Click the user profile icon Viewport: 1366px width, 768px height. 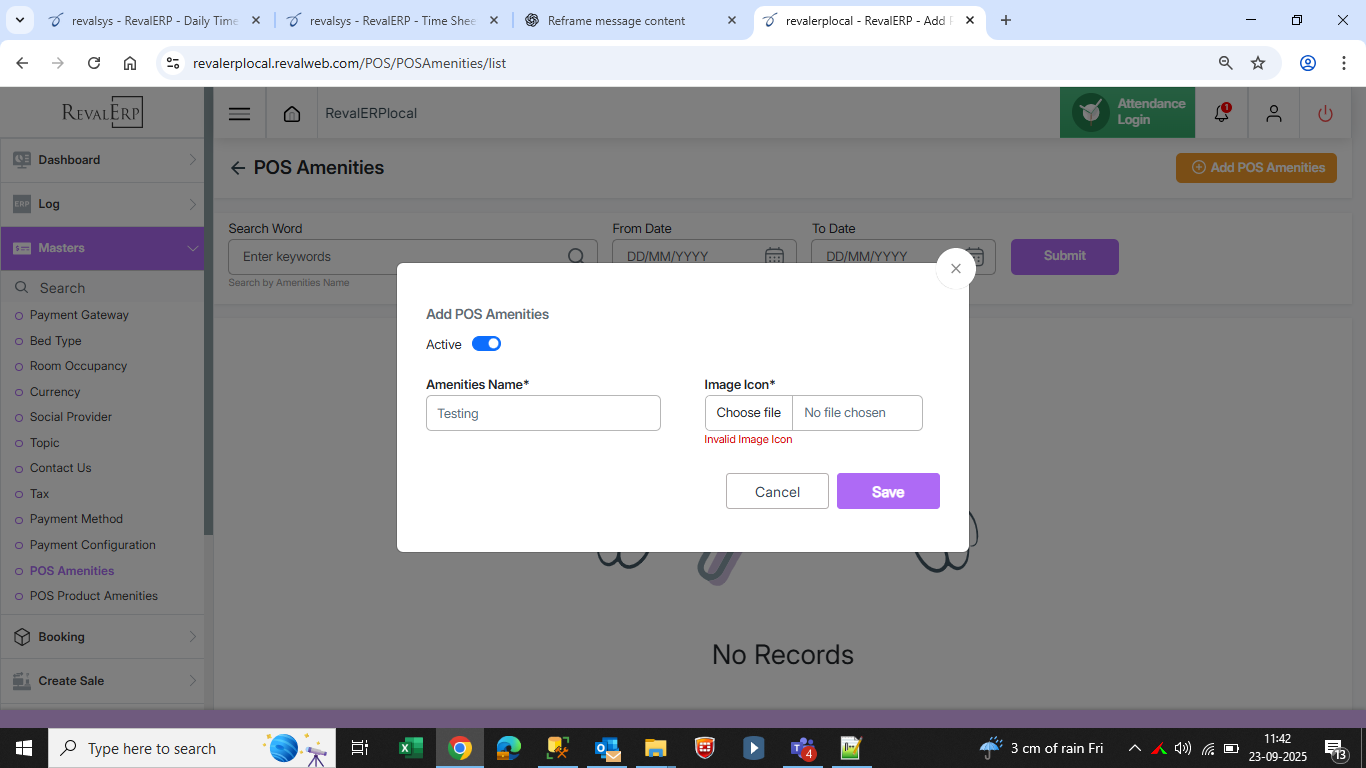tap(1273, 113)
